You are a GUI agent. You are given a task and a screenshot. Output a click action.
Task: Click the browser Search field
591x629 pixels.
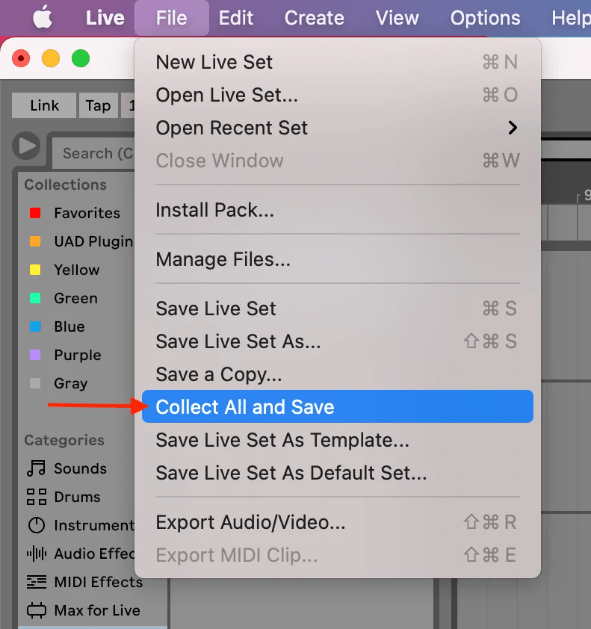point(94,153)
